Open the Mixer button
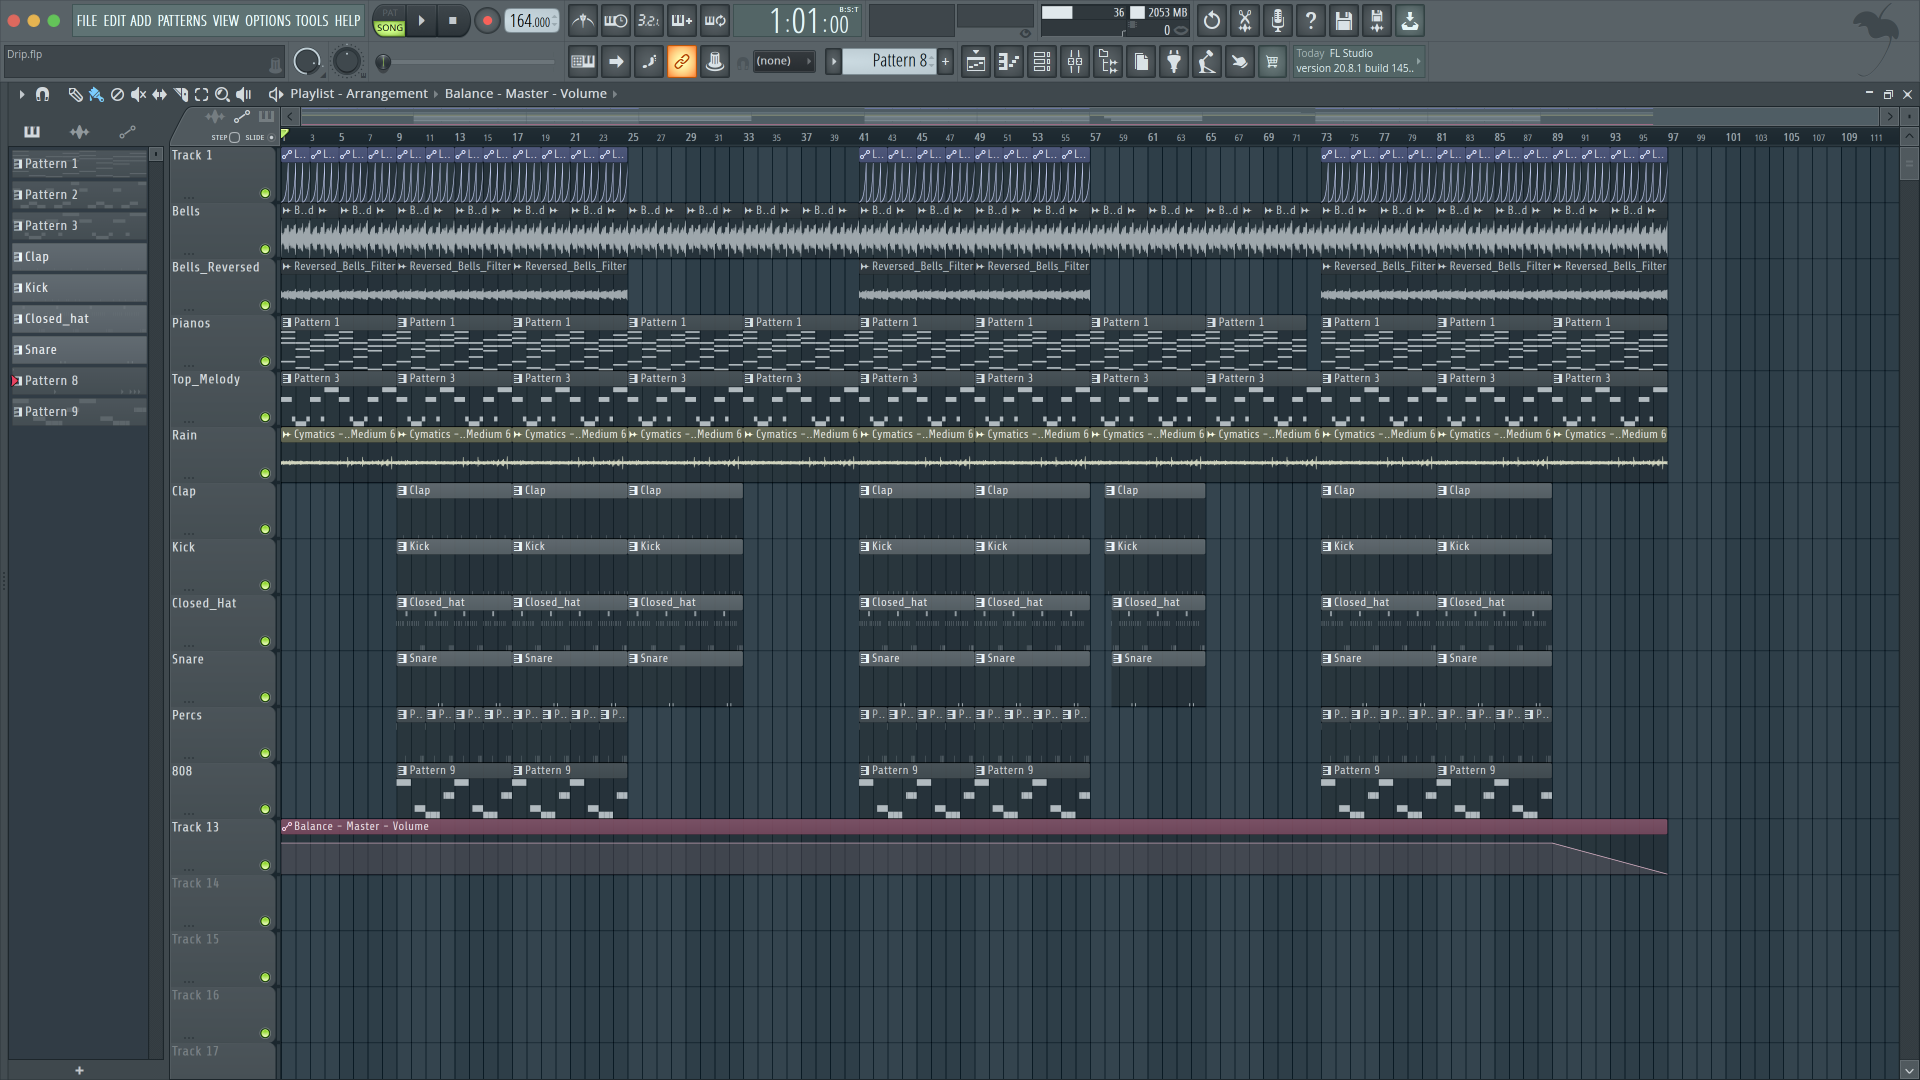 1075,62
